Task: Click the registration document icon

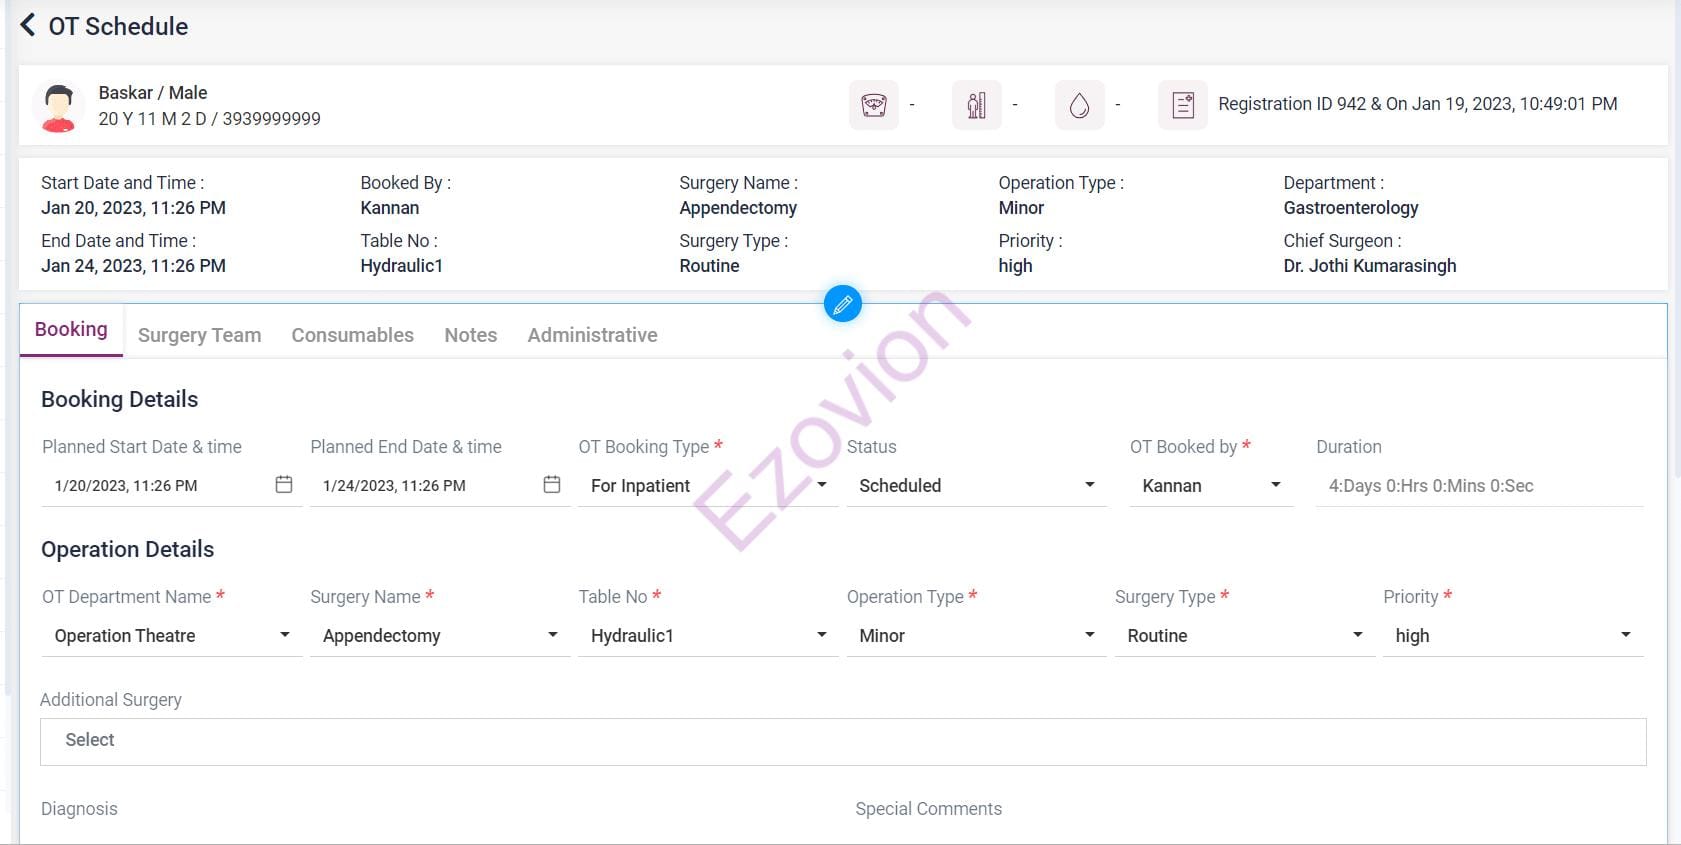Action: pos(1182,105)
